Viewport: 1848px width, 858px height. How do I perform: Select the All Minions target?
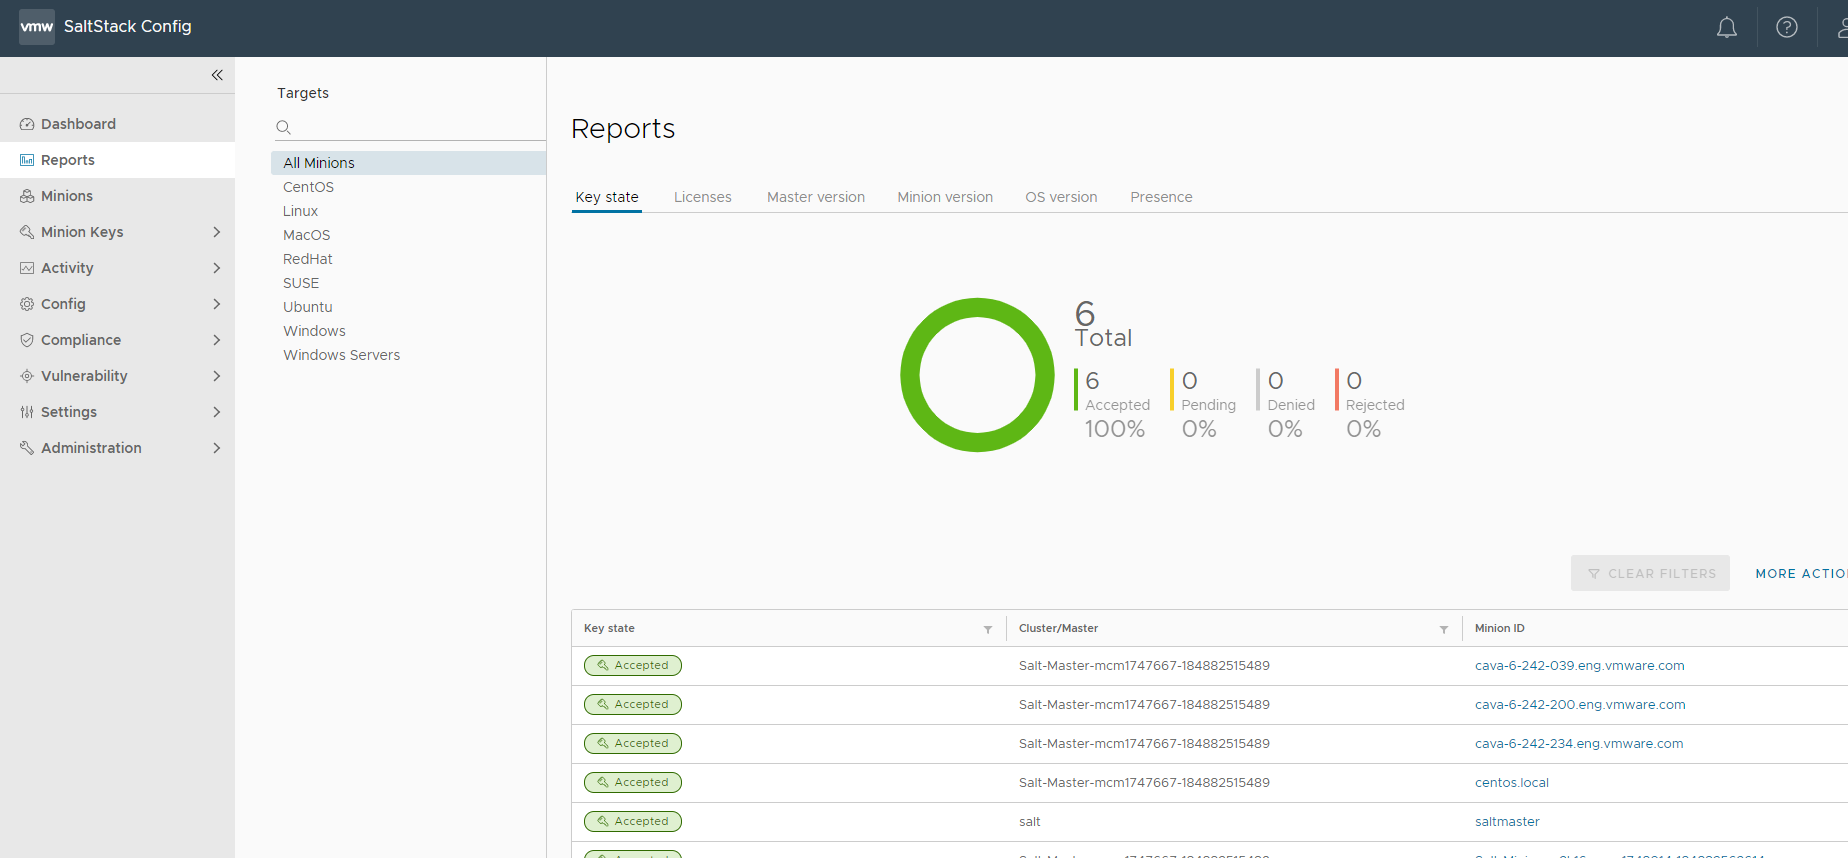click(408, 163)
